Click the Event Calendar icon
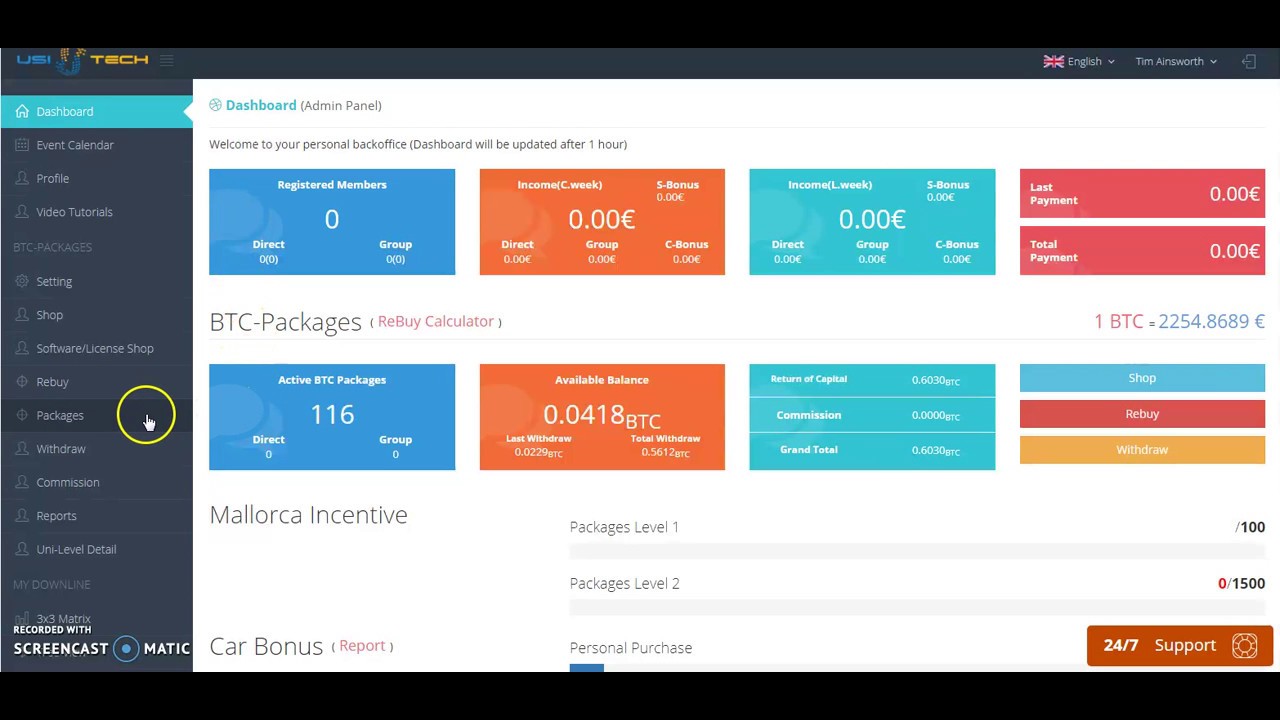This screenshot has height=720, width=1280. pyautogui.click(x=22, y=145)
